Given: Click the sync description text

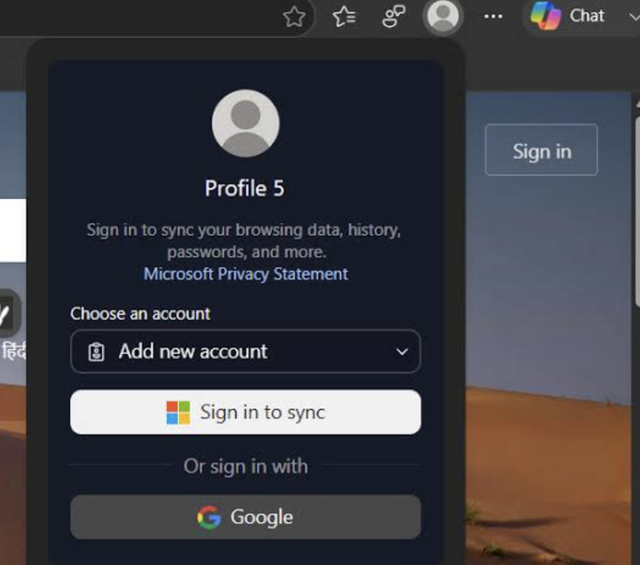Looking at the screenshot, I should pos(244,241).
